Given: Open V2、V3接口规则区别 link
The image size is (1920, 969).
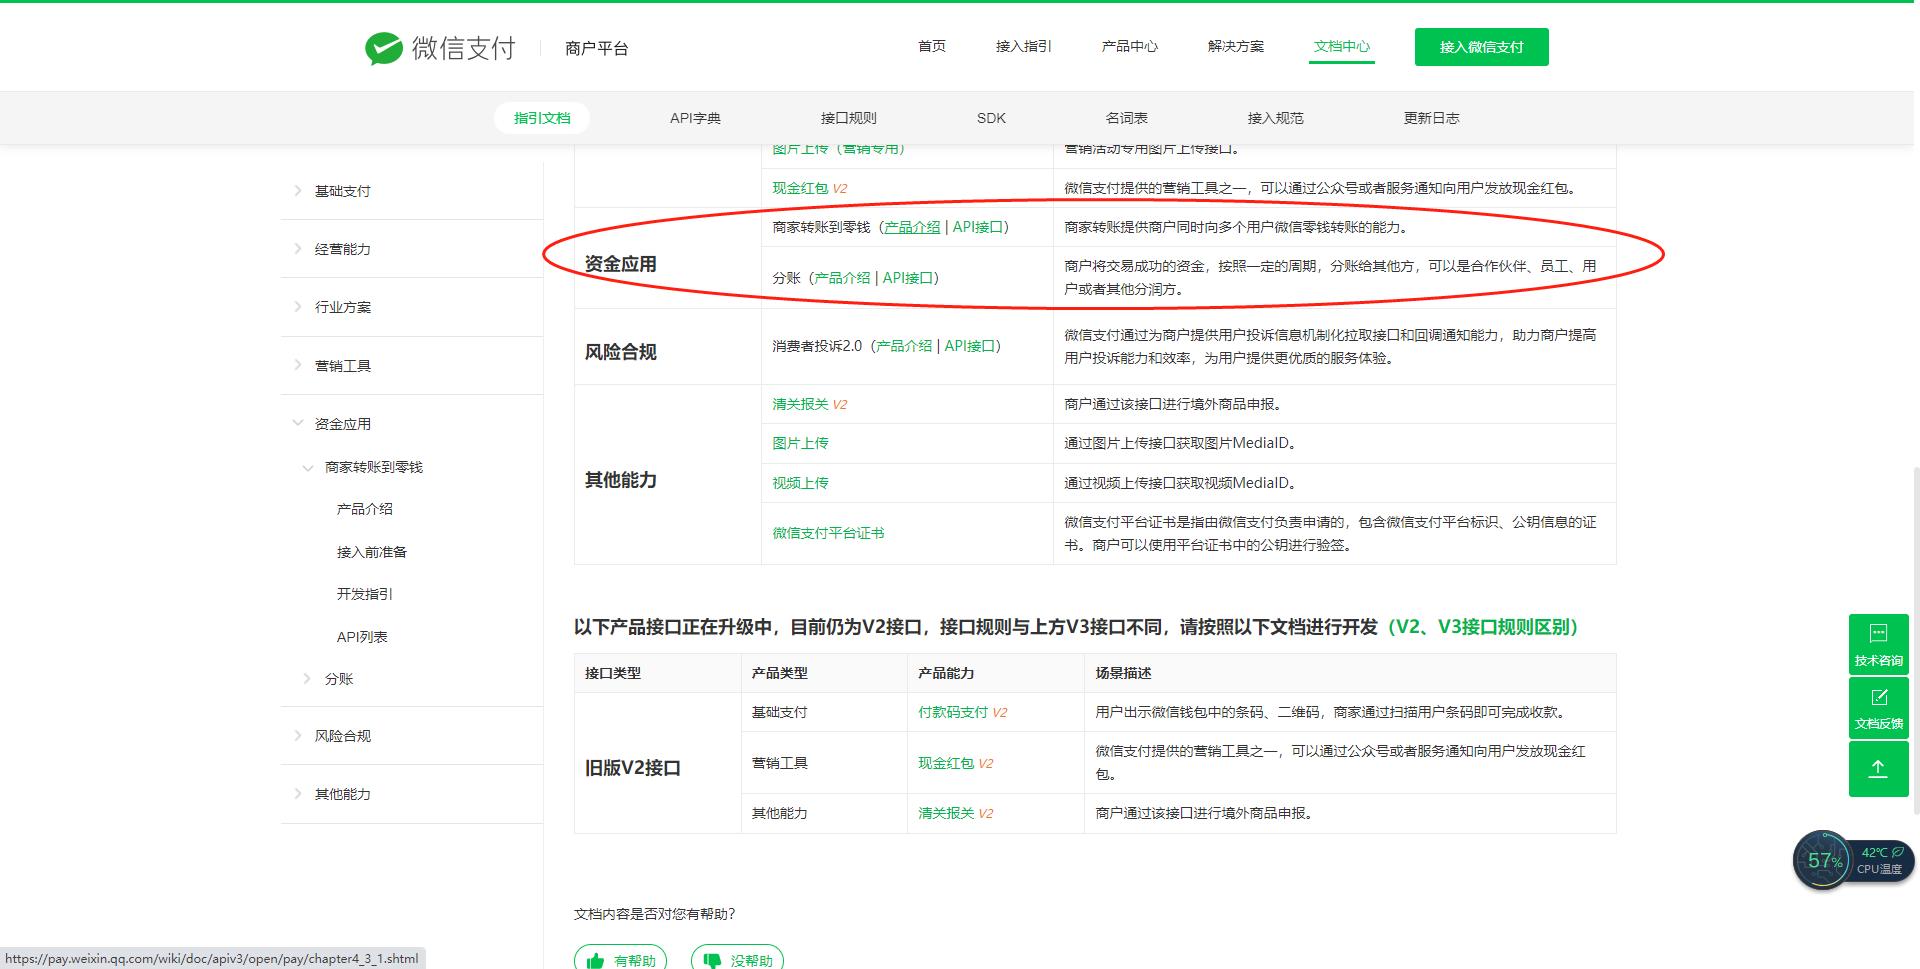Looking at the screenshot, I should [1484, 627].
